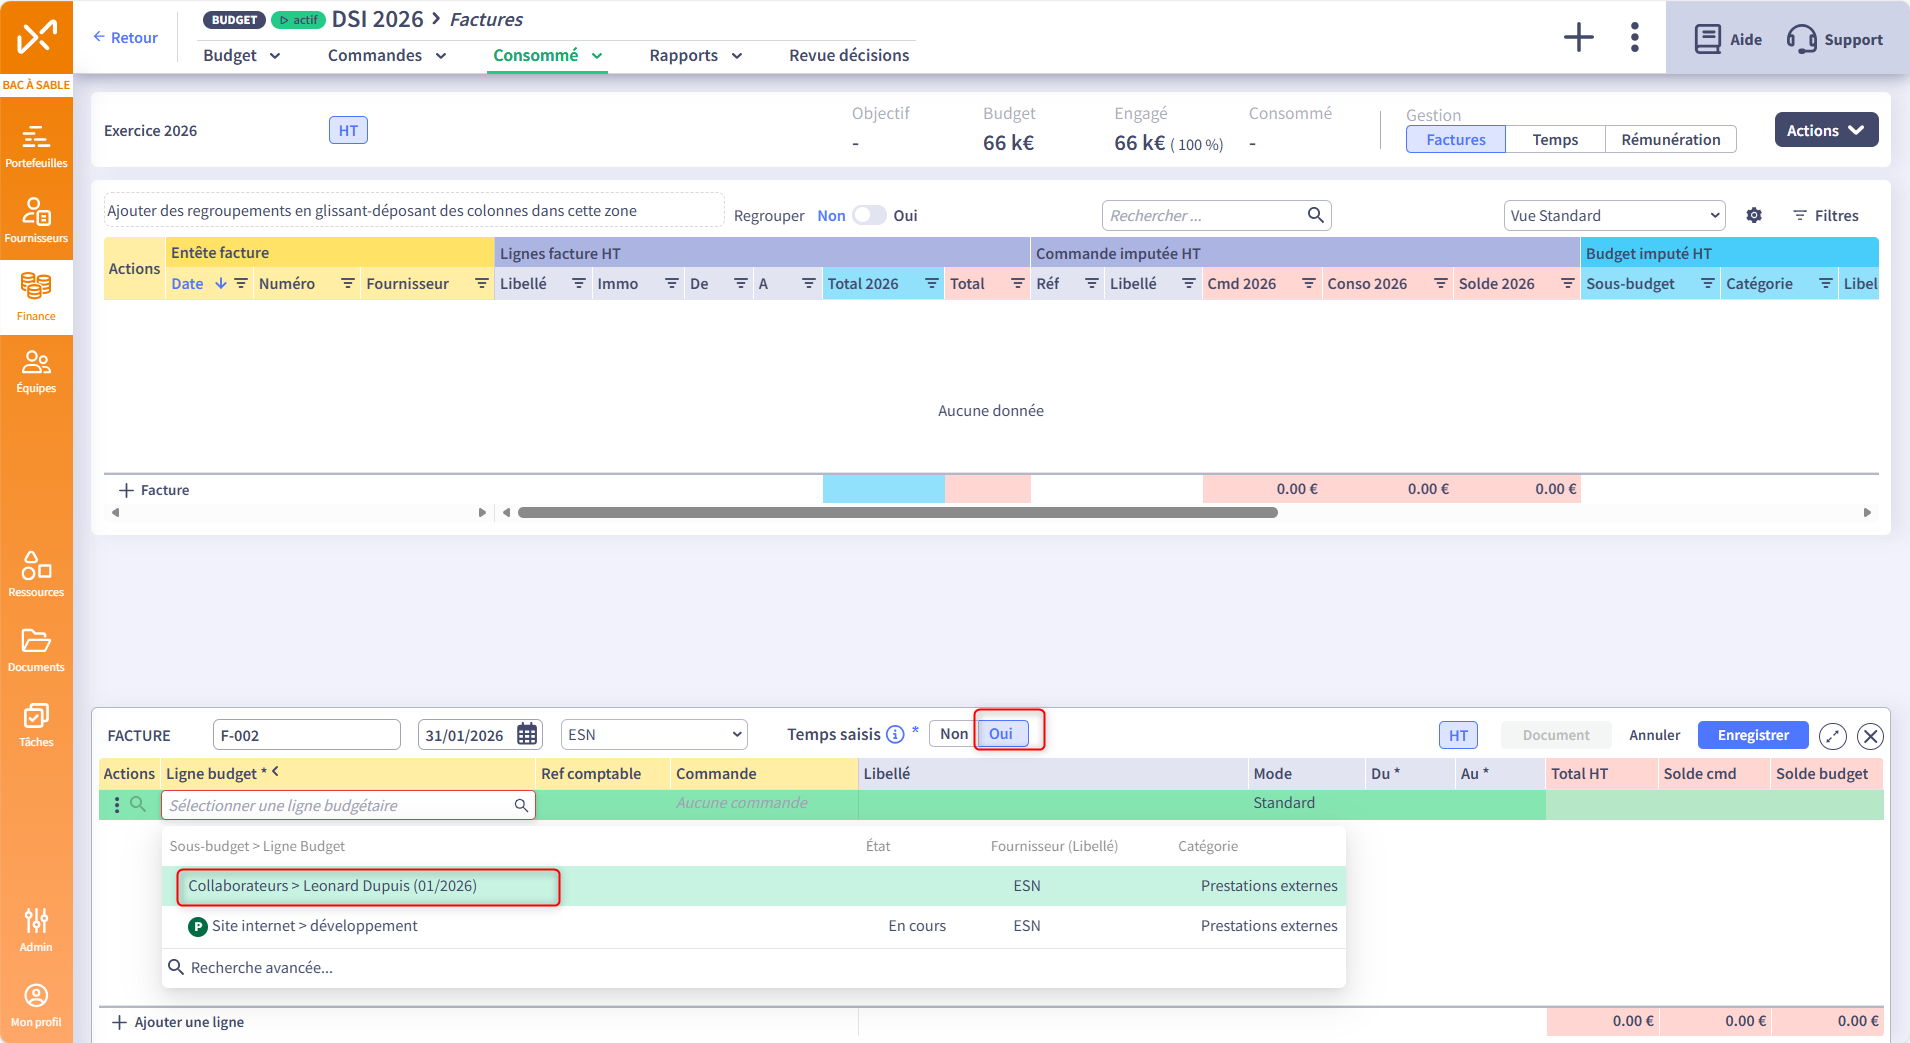
Task: Open the Vue Standard dropdown
Action: tap(1614, 216)
